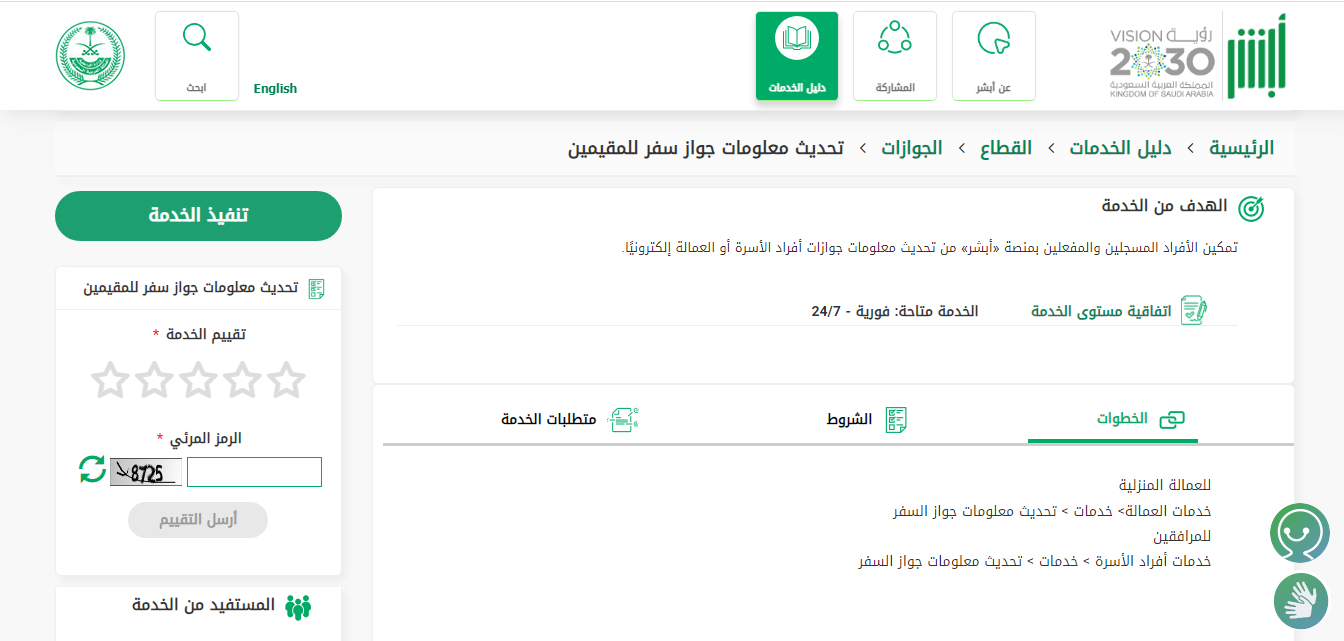Select the leftmost fifth rating star

pyautogui.click(x=110, y=380)
